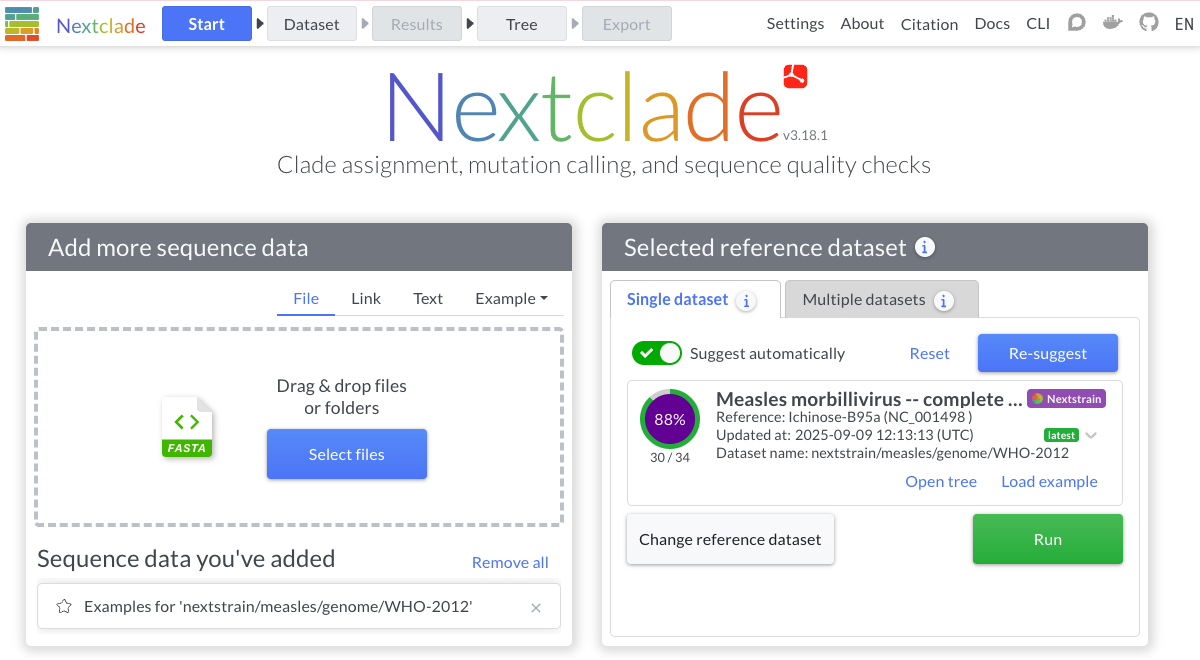
Task: Click the red PDF icon near logo
Action: (795, 76)
